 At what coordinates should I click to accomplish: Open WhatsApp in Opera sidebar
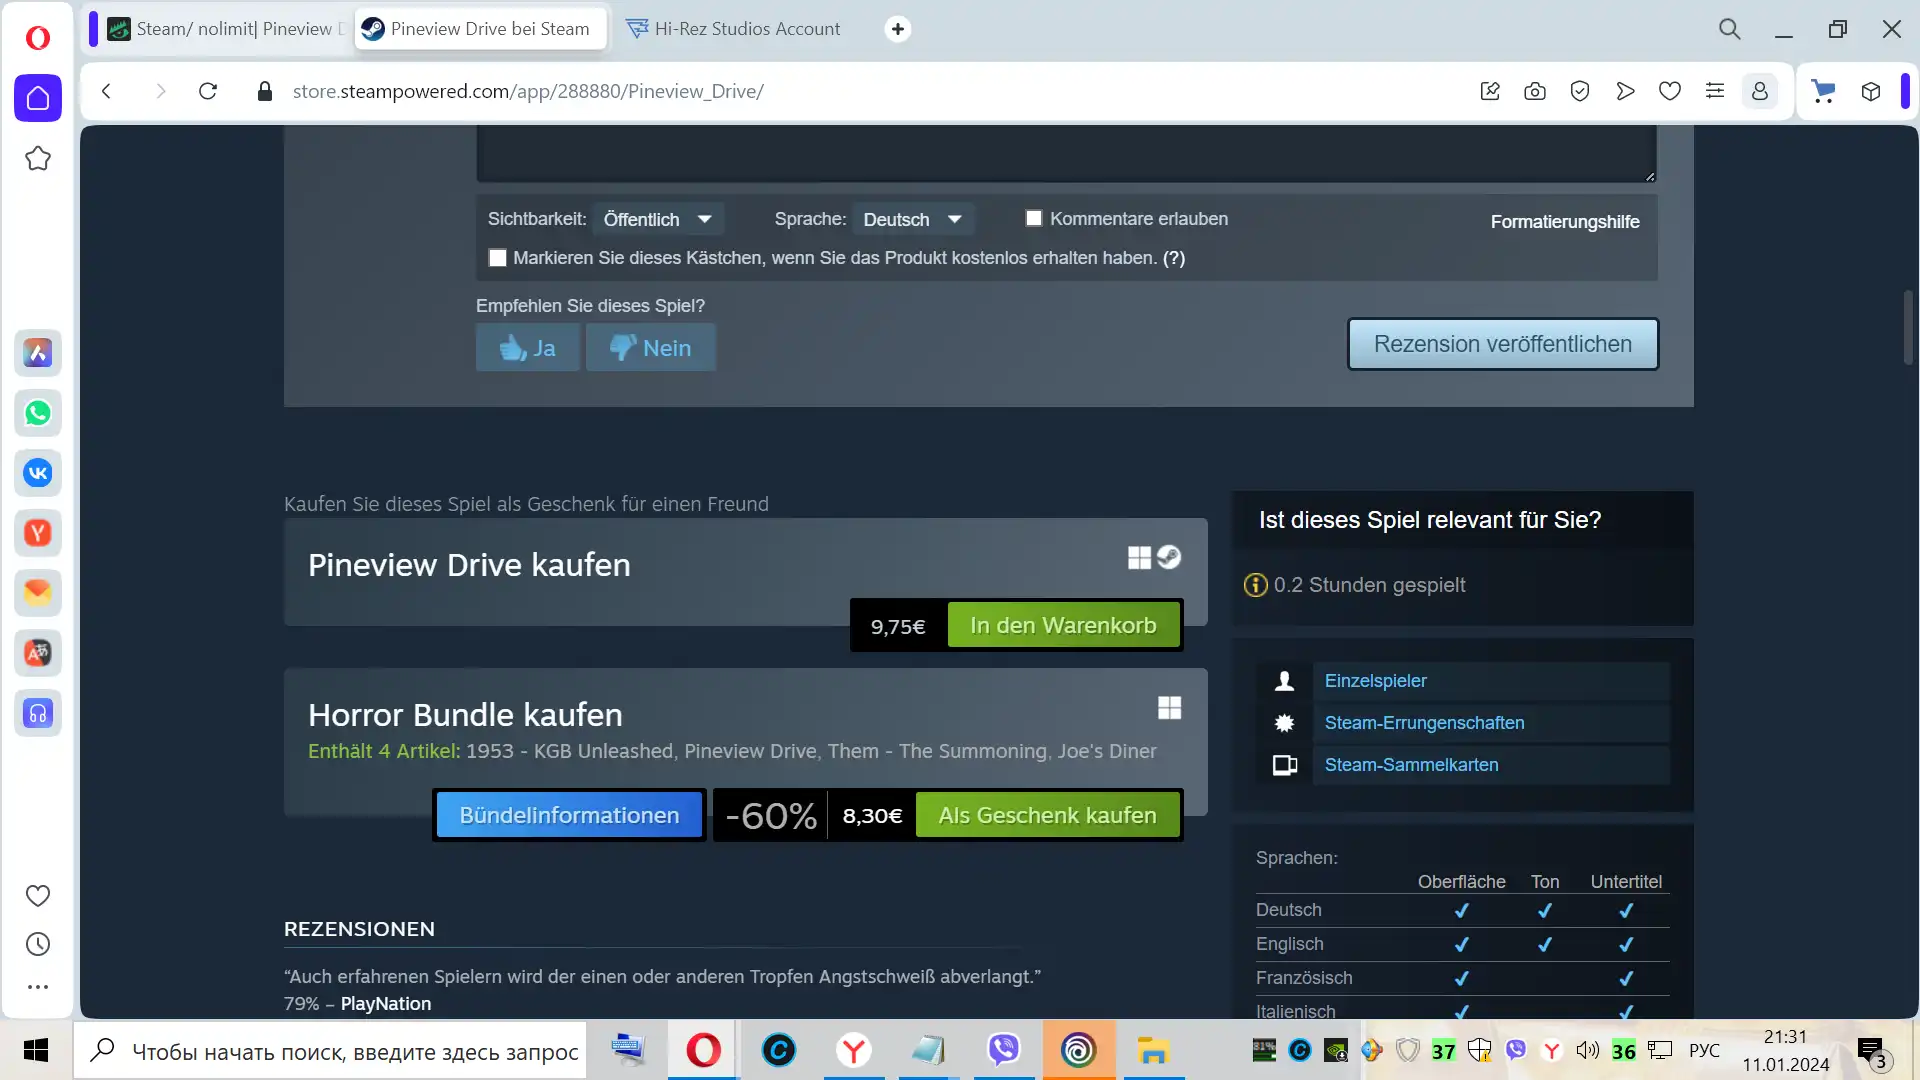point(38,413)
